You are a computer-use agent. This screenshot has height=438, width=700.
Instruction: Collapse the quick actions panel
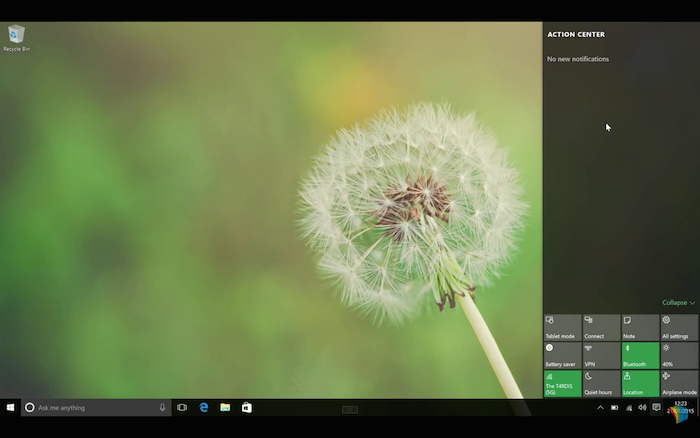coord(678,302)
